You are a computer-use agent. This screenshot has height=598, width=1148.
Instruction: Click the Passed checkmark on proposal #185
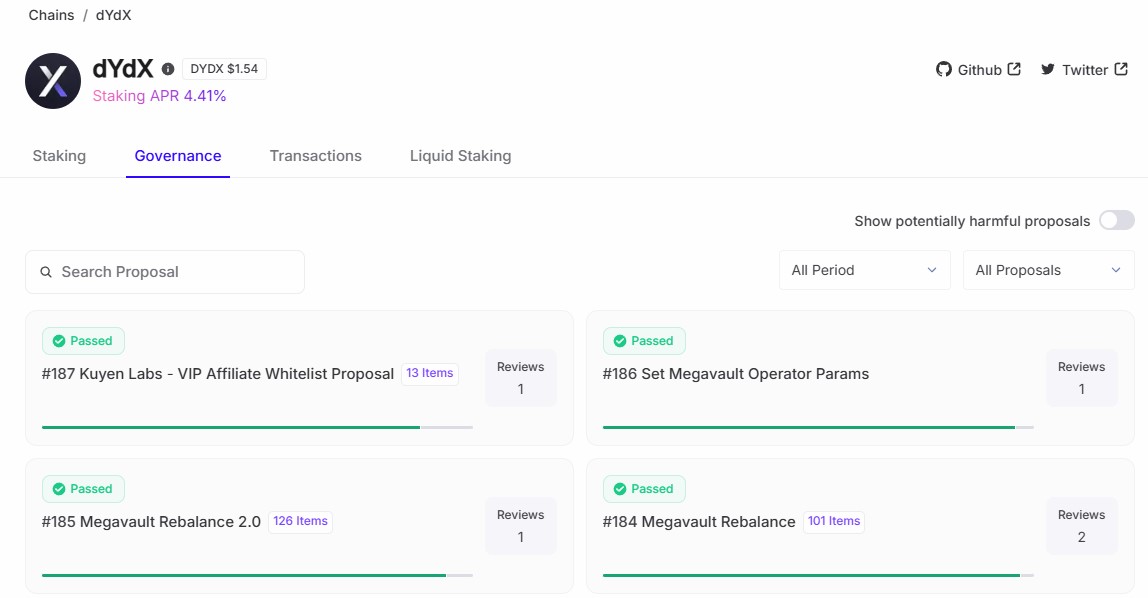(x=59, y=489)
